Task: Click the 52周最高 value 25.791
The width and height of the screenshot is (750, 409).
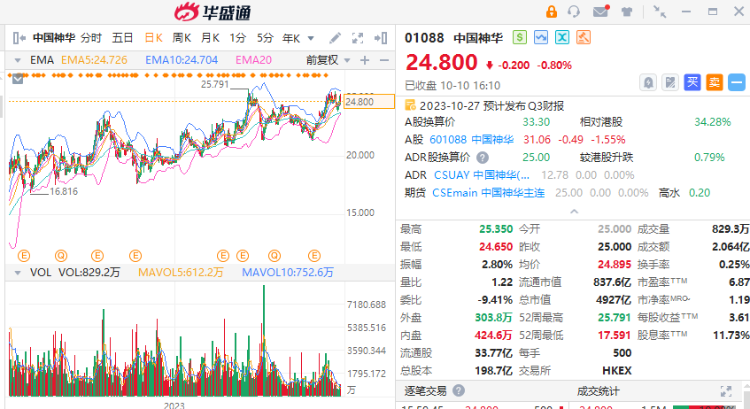Action: (615, 318)
